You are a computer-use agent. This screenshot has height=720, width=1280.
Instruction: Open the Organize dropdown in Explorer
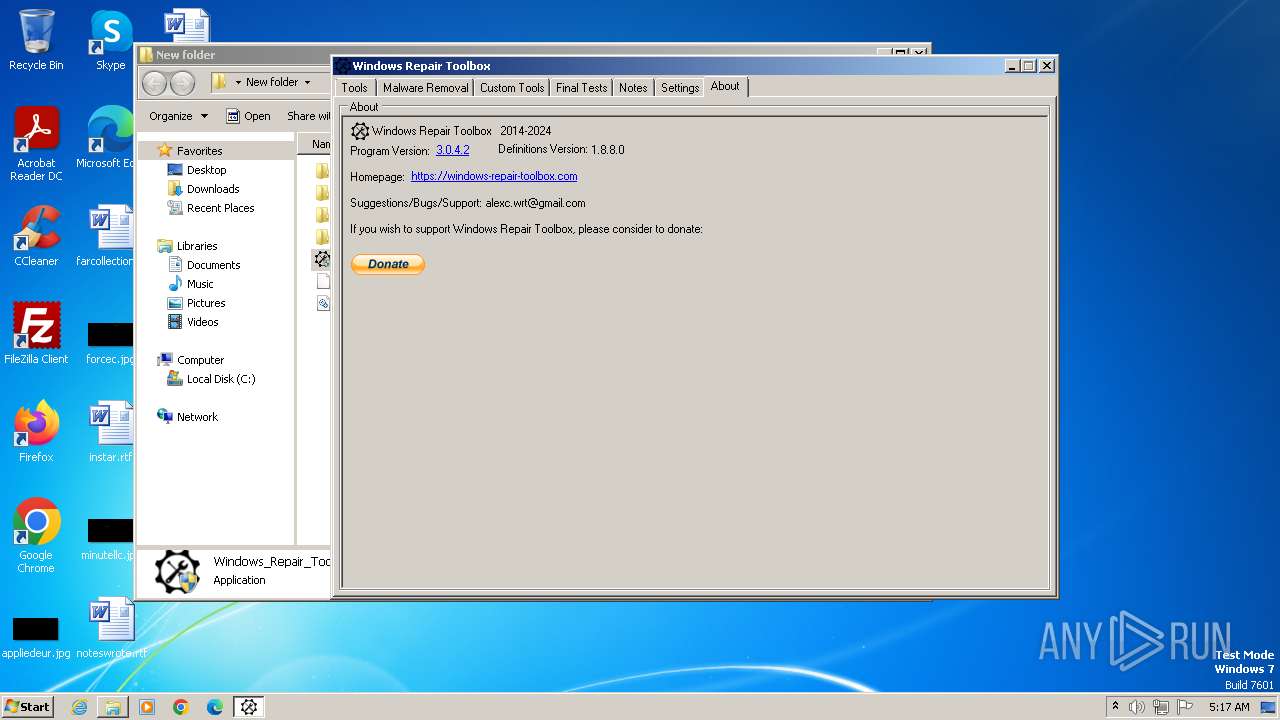point(178,116)
